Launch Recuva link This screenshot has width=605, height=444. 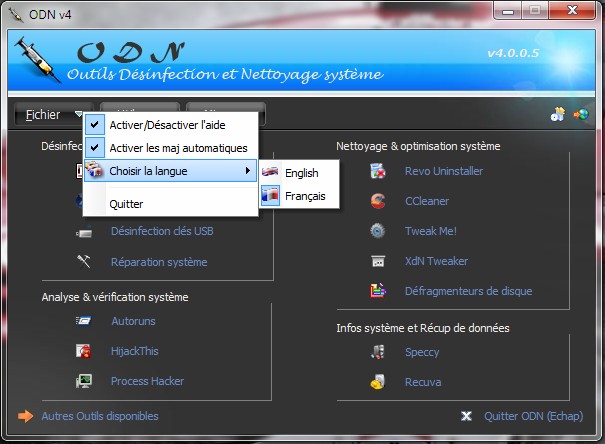pyautogui.click(x=423, y=382)
